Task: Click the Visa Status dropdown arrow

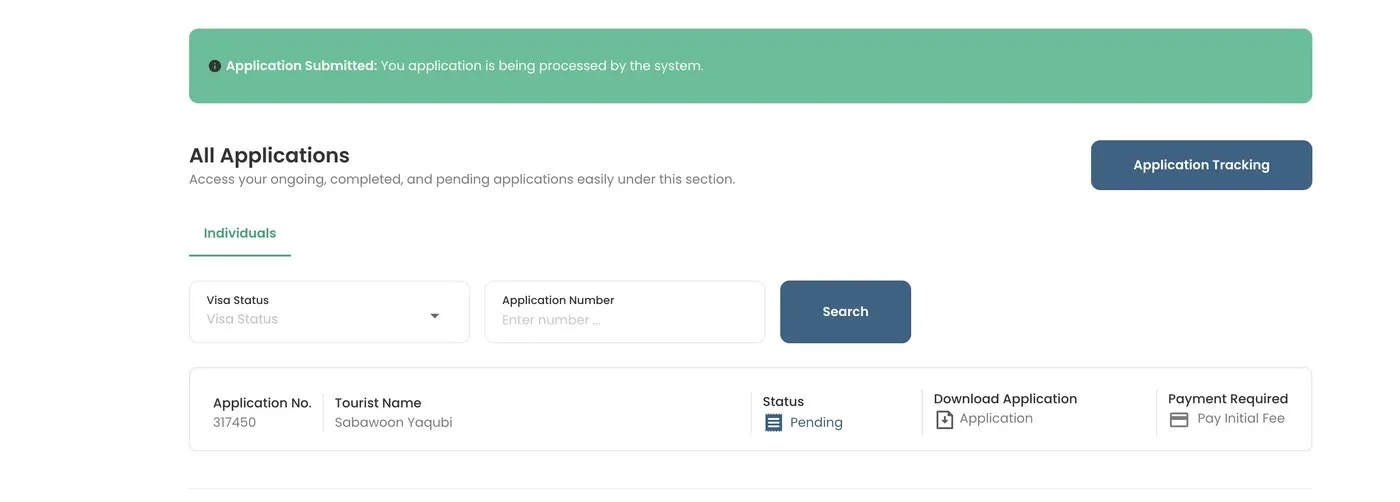Action: (x=435, y=316)
